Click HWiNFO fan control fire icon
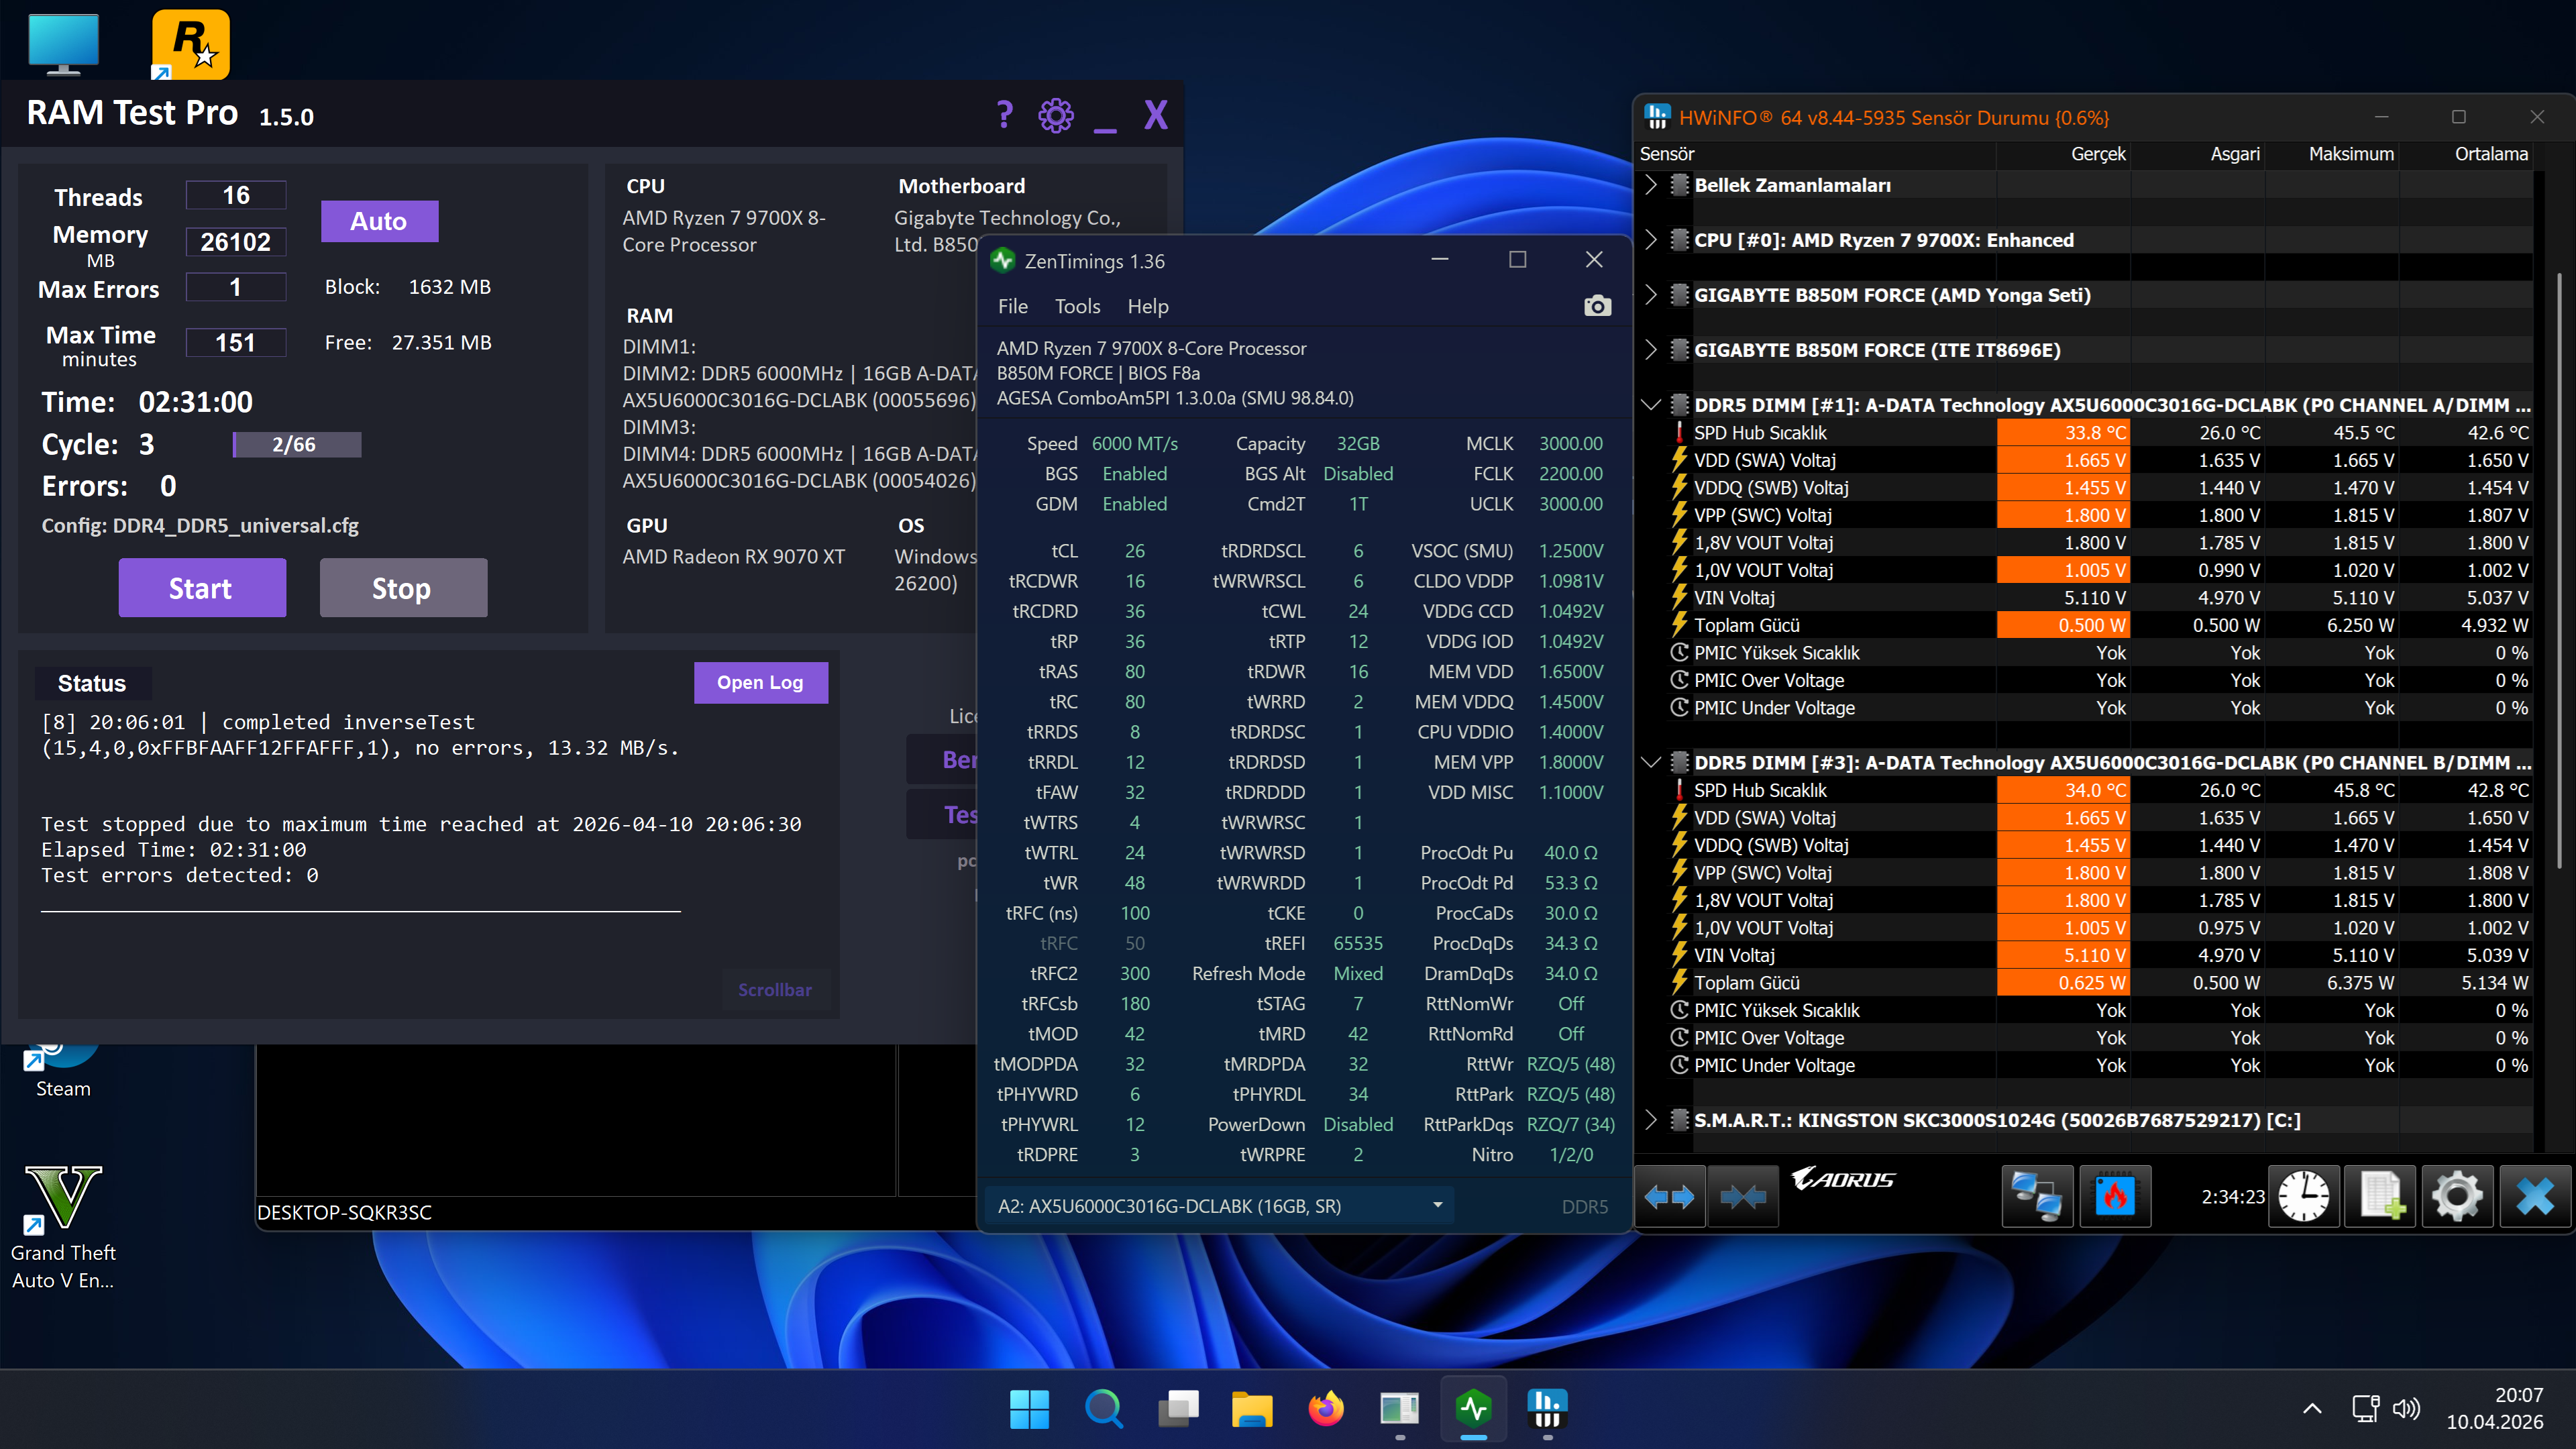The width and height of the screenshot is (2576, 1449). click(x=2114, y=1196)
